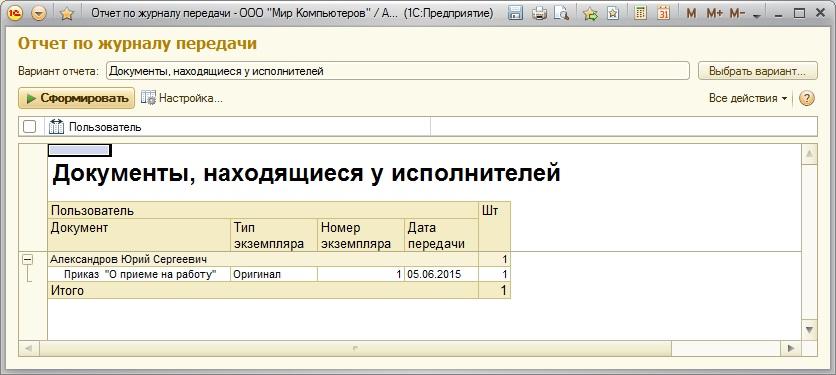Click the M memory button
Image resolution: width=836 pixels, height=375 pixels.
click(x=692, y=14)
